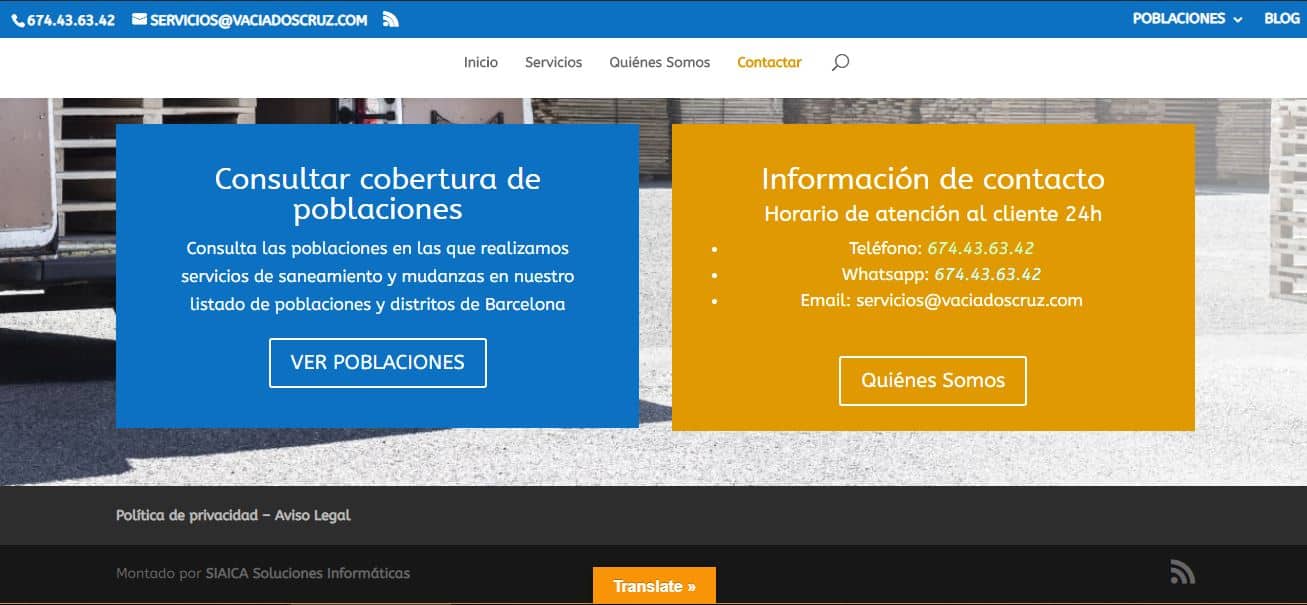Image resolution: width=1307 pixels, height=605 pixels.
Task: Open the Servicios menu item
Action: pos(553,62)
